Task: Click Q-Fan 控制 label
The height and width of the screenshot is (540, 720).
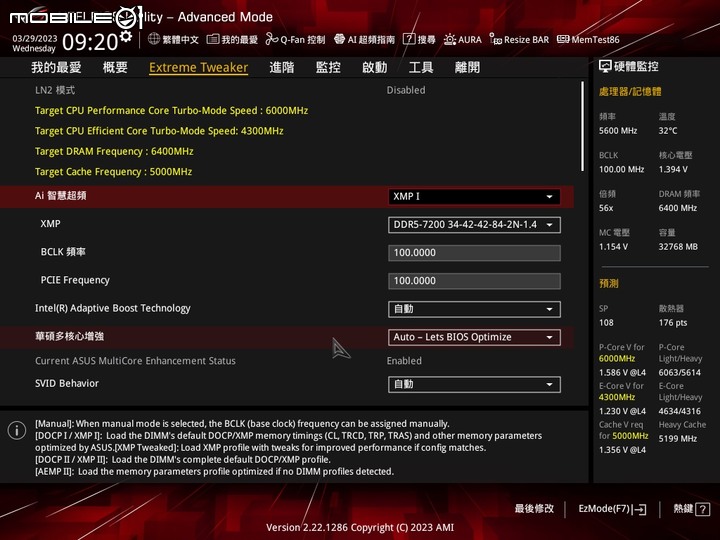Action: 303,39
